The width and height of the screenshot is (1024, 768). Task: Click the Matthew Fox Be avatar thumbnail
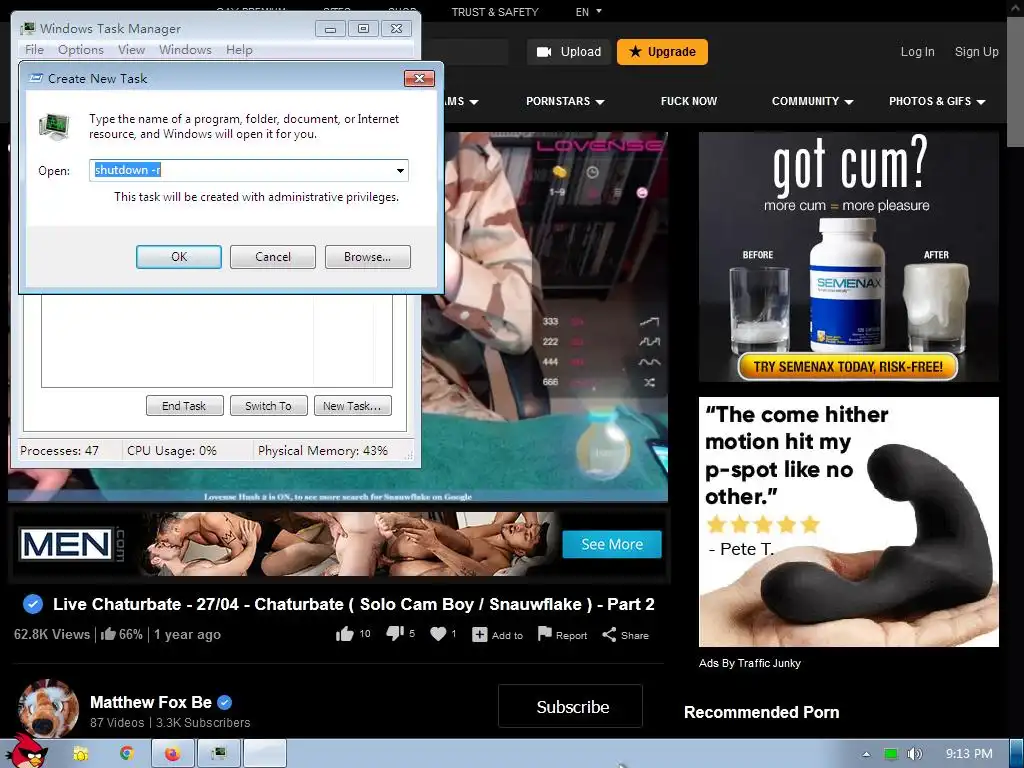(49, 710)
